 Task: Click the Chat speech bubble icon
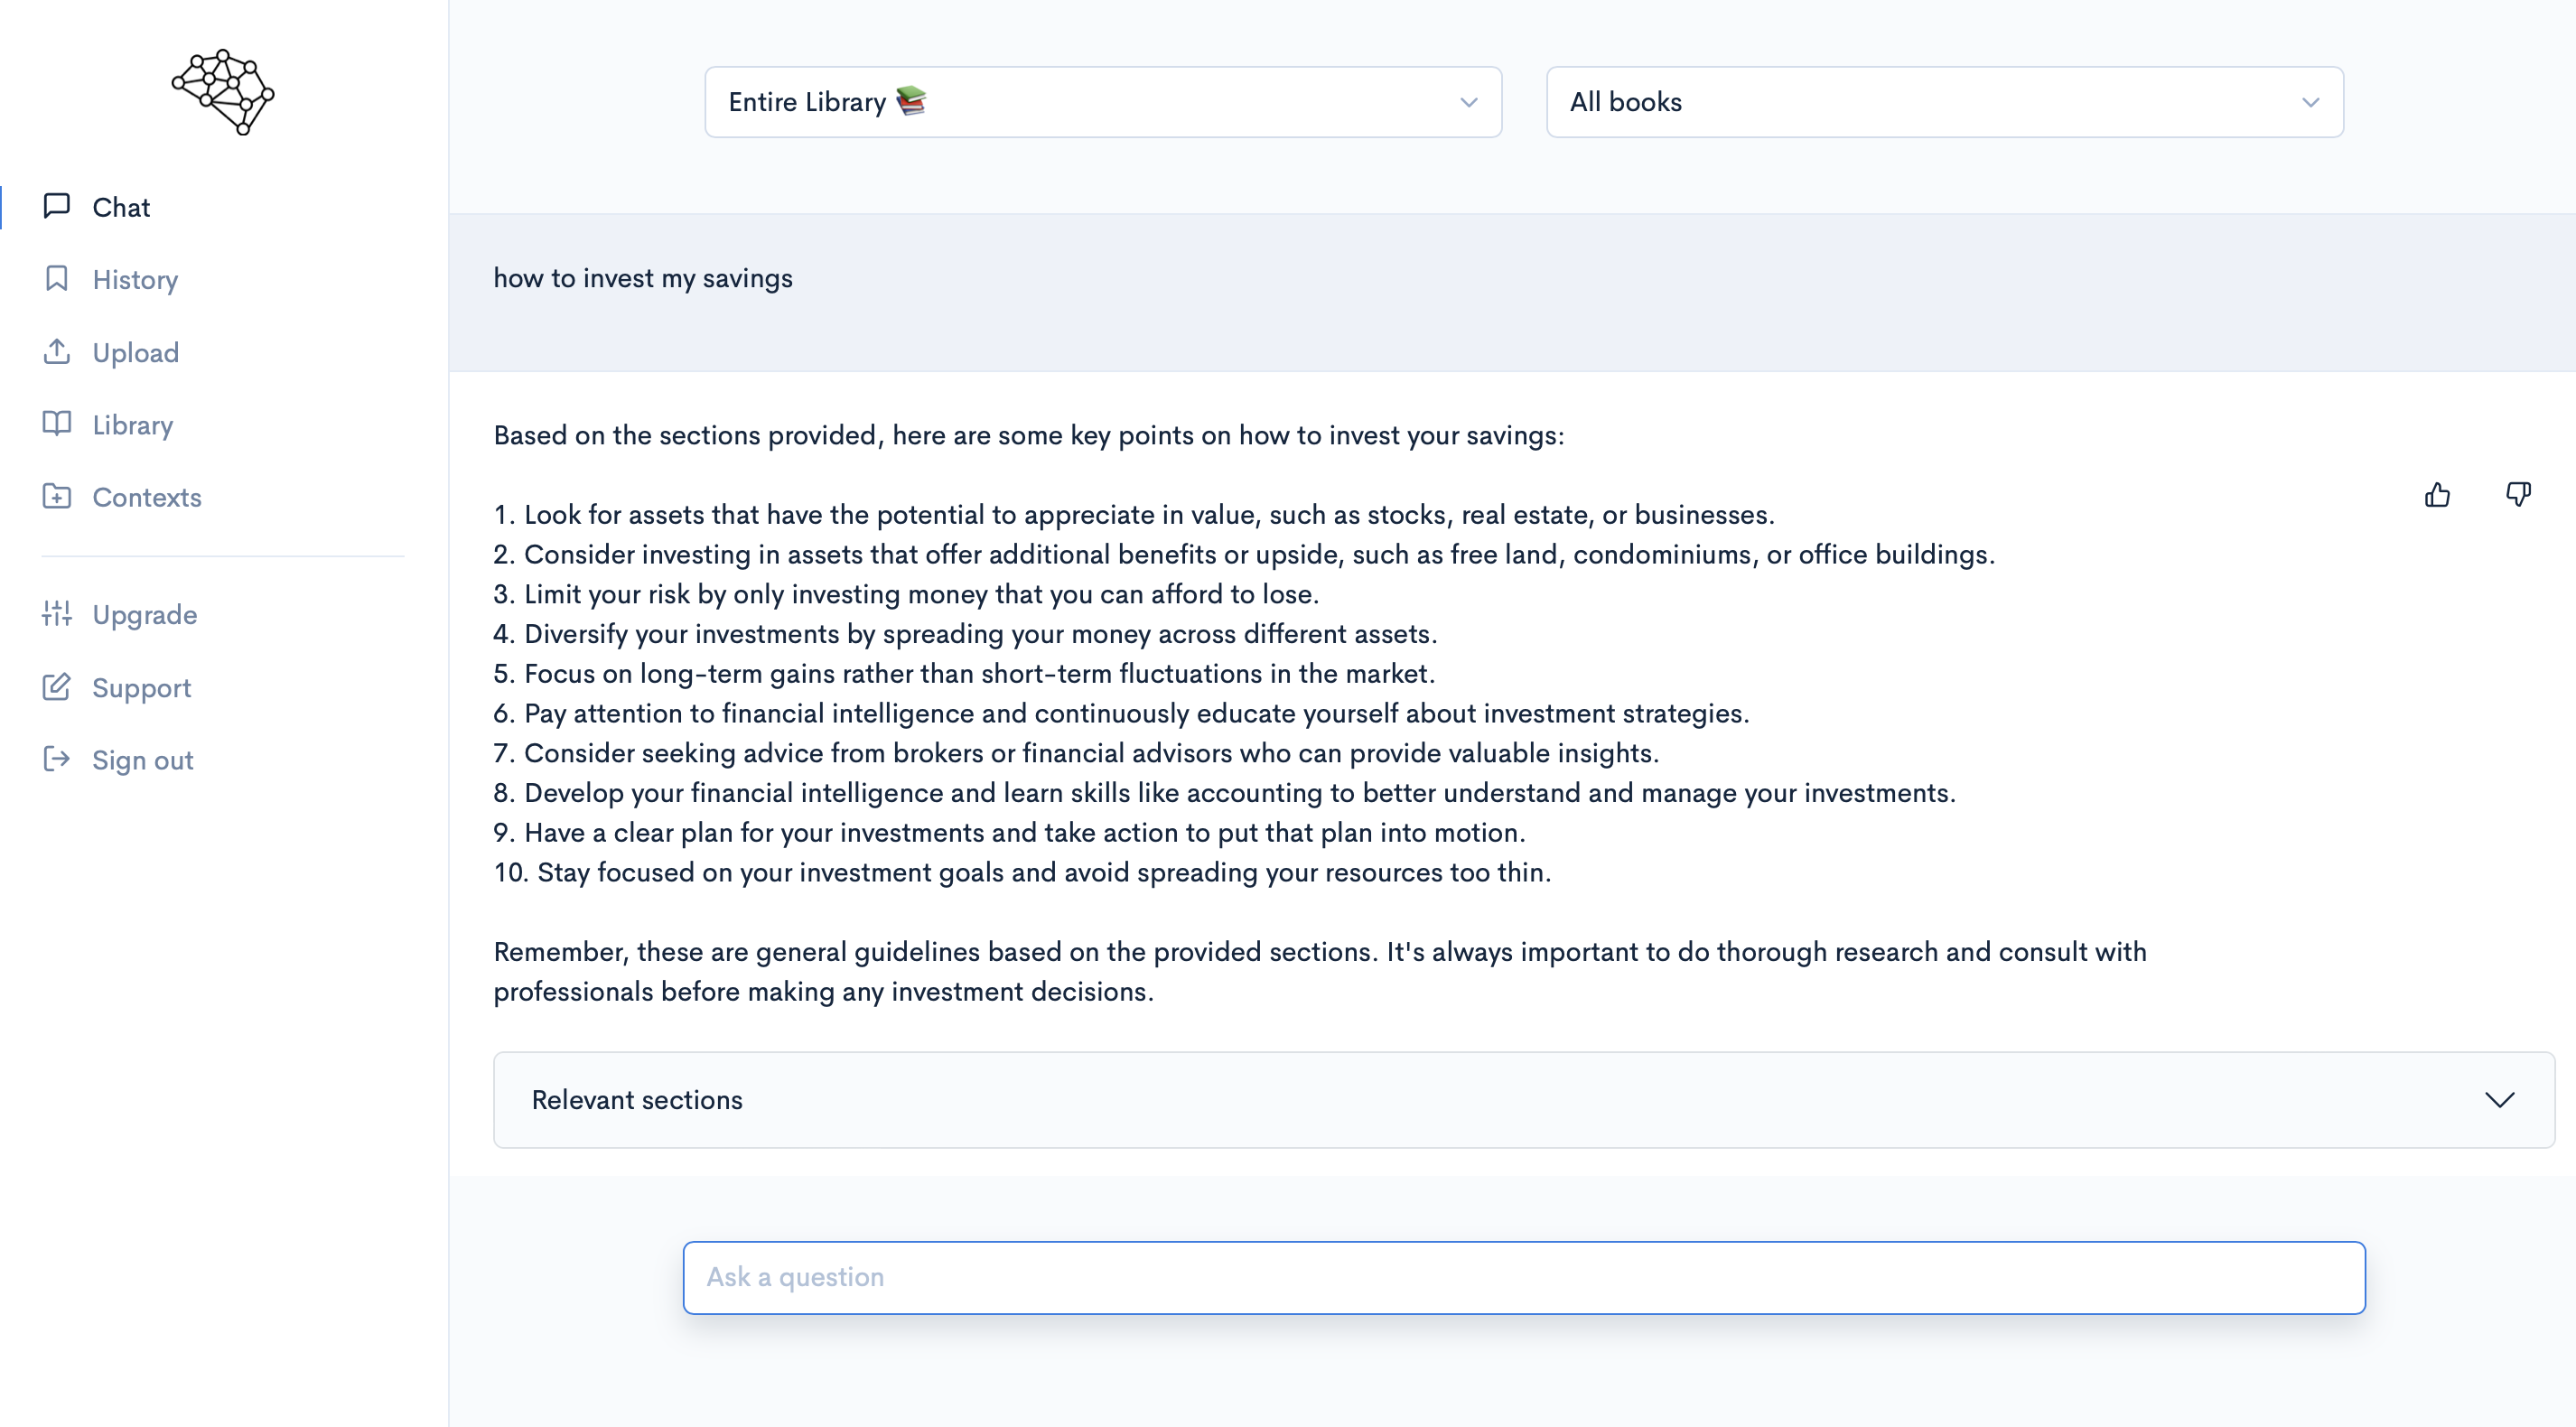[x=57, y=206]
